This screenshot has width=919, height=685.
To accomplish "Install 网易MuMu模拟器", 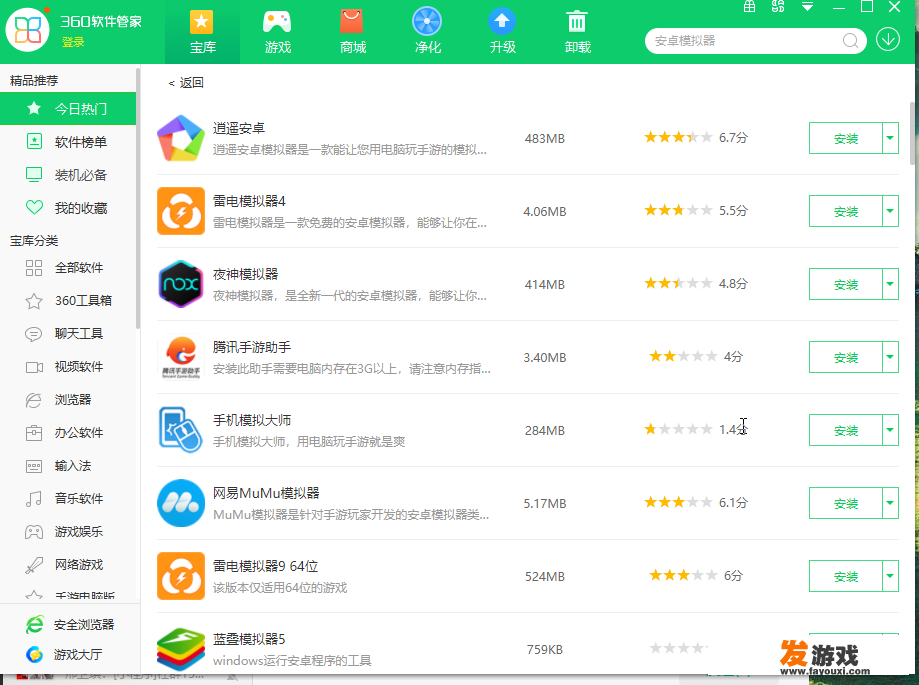I will pyautogui.click(x=846, y=503).
